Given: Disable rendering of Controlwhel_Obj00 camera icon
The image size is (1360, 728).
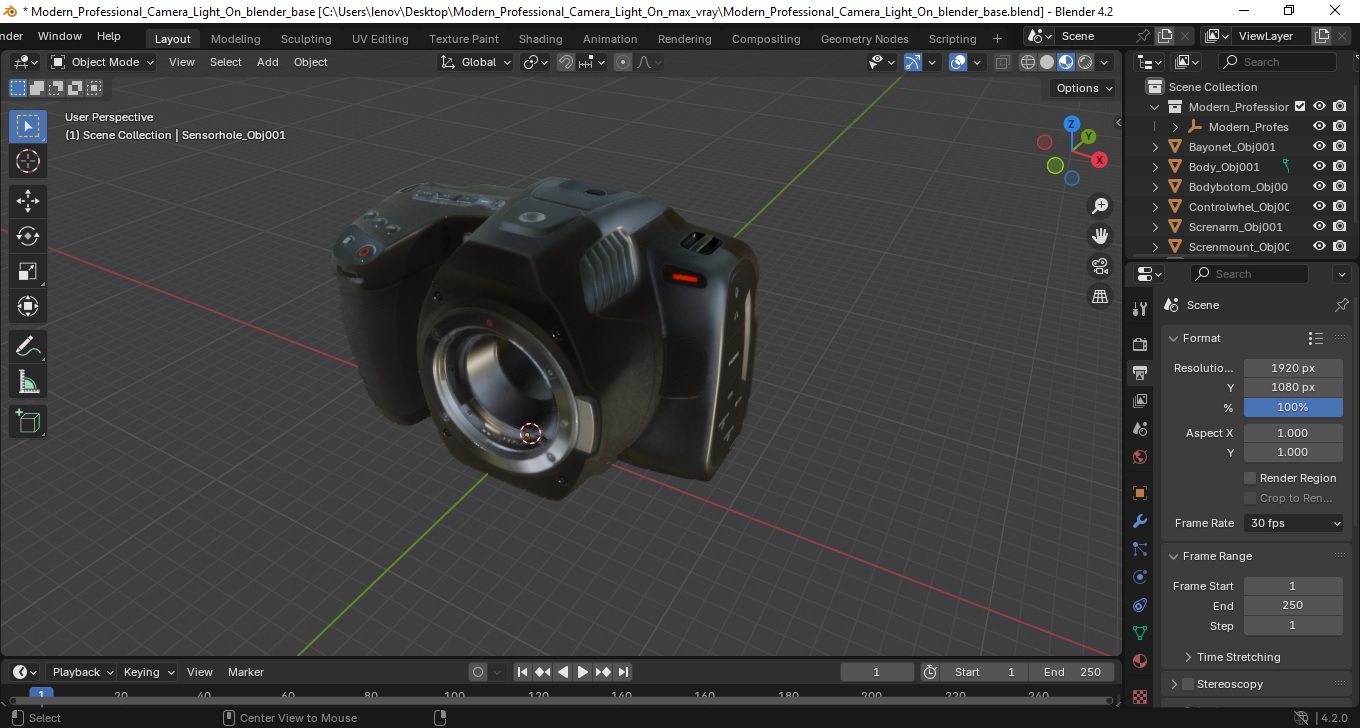Looking at the screenshot, I should click(1340, 207).
